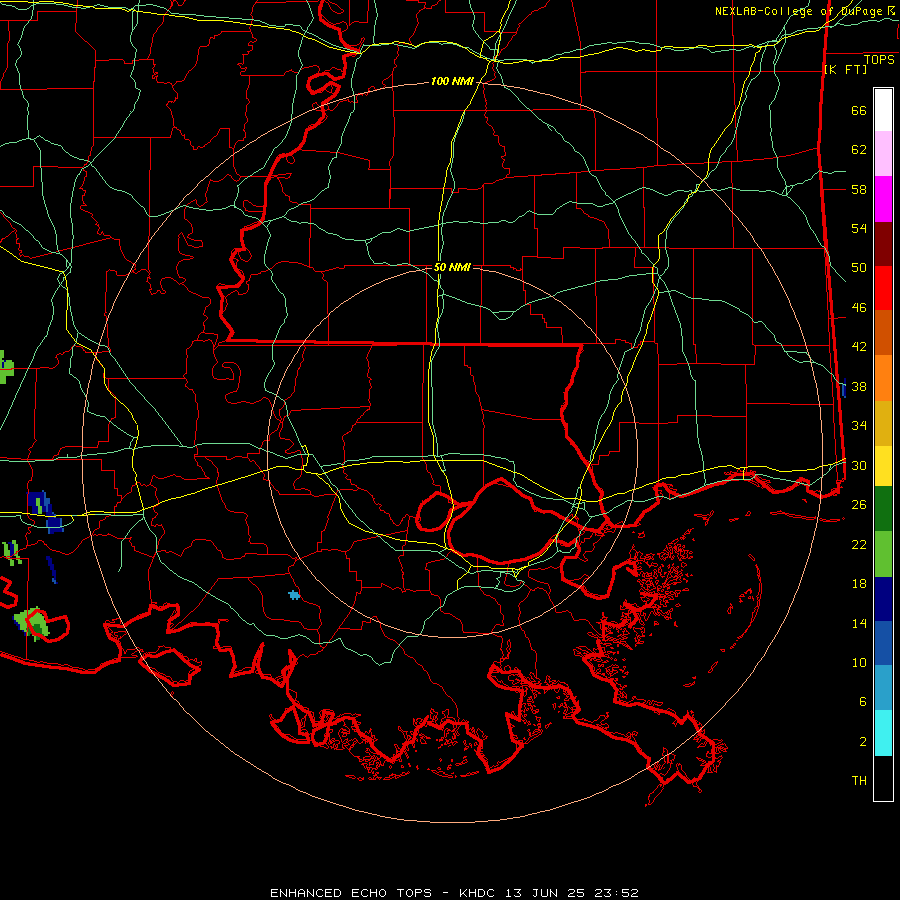Click the 23:52 time stamp
This screenshot has height=900, width=900.
point(617,893)
